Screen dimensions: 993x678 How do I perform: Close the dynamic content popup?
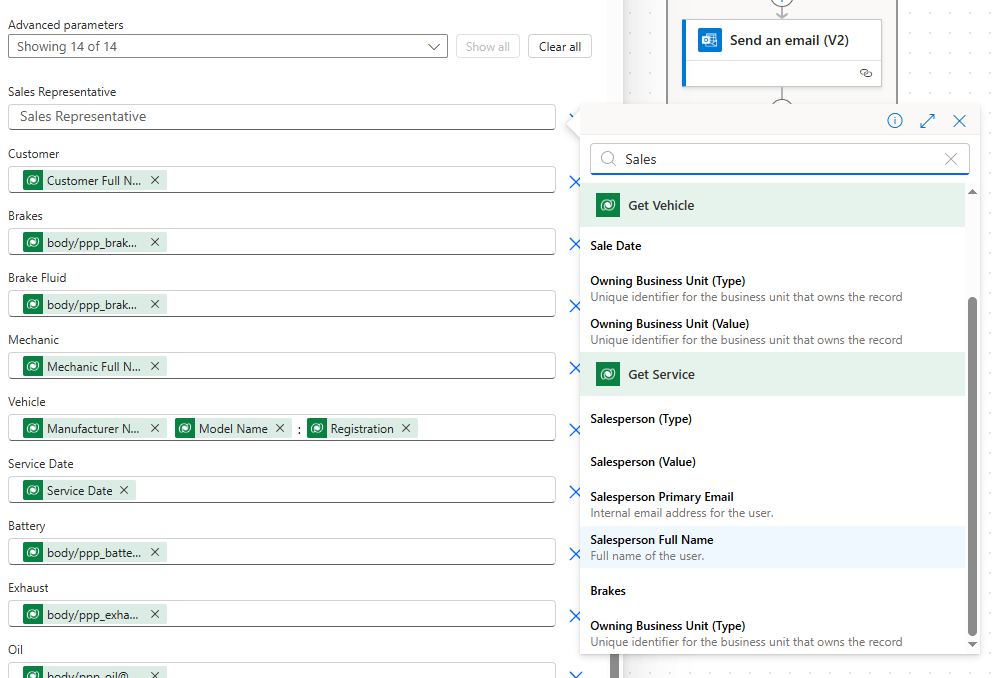click(x=959, y=121)
